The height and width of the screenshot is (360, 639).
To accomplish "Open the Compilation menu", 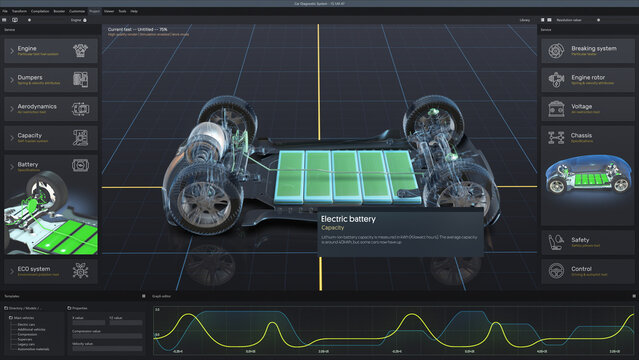I will 40,11.
